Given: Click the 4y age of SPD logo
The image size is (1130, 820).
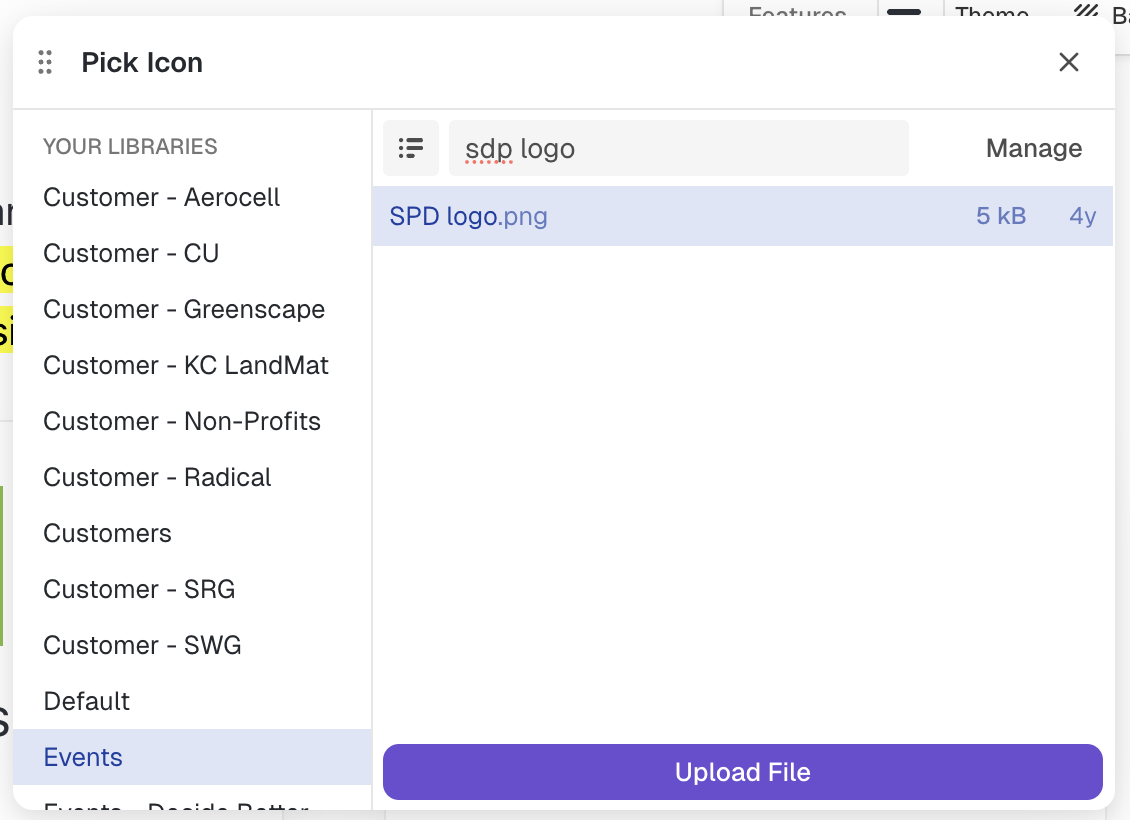Looking at the screenshot, I should point(1082,216).
